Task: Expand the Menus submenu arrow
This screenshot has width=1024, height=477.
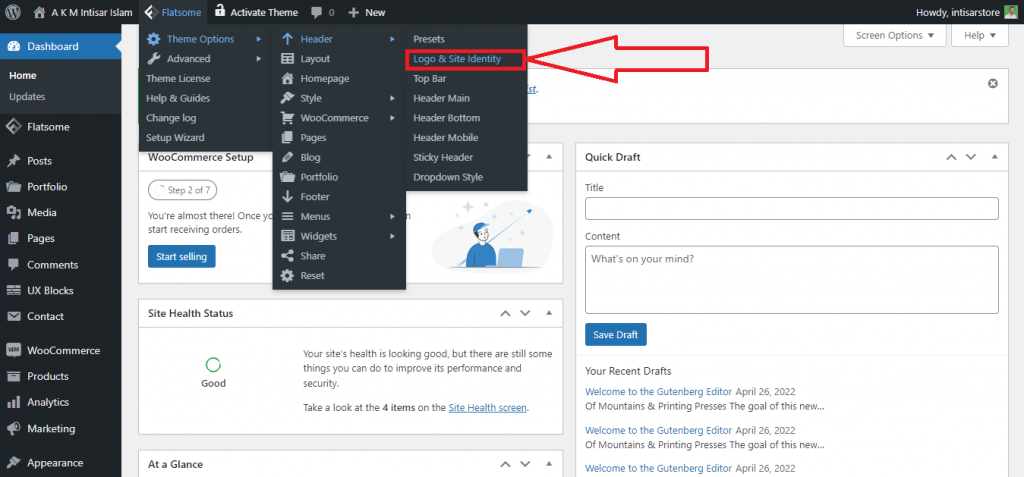Action: pos(392,216)
